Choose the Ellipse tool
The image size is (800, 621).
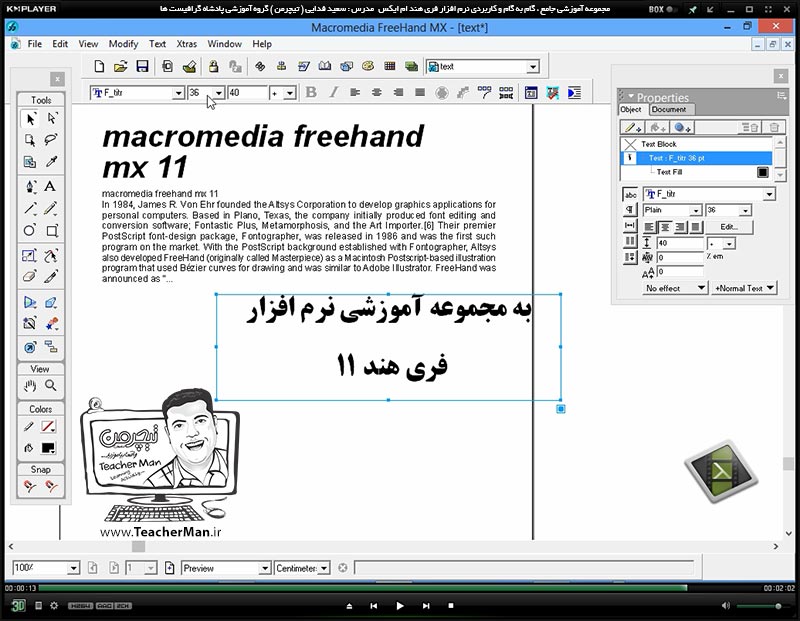30,230
